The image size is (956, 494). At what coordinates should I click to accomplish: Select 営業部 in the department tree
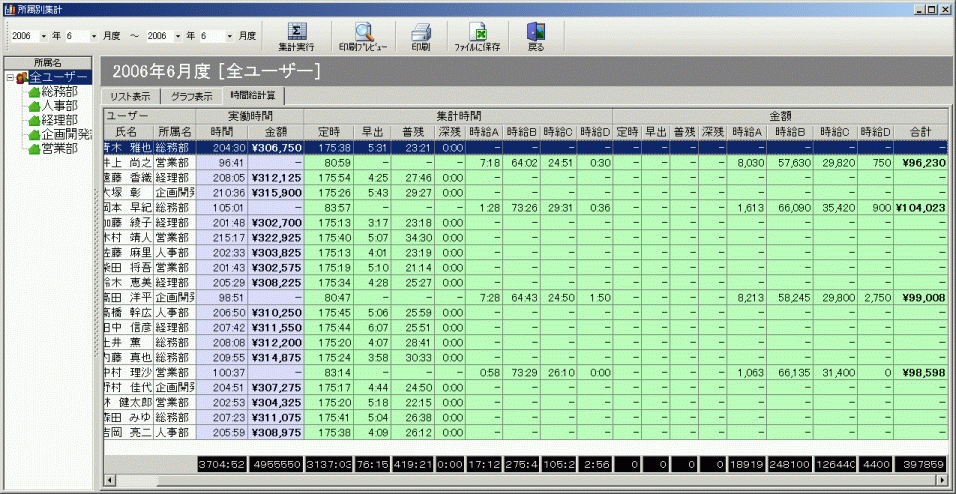pyautogui.click(x=59, y=149)
